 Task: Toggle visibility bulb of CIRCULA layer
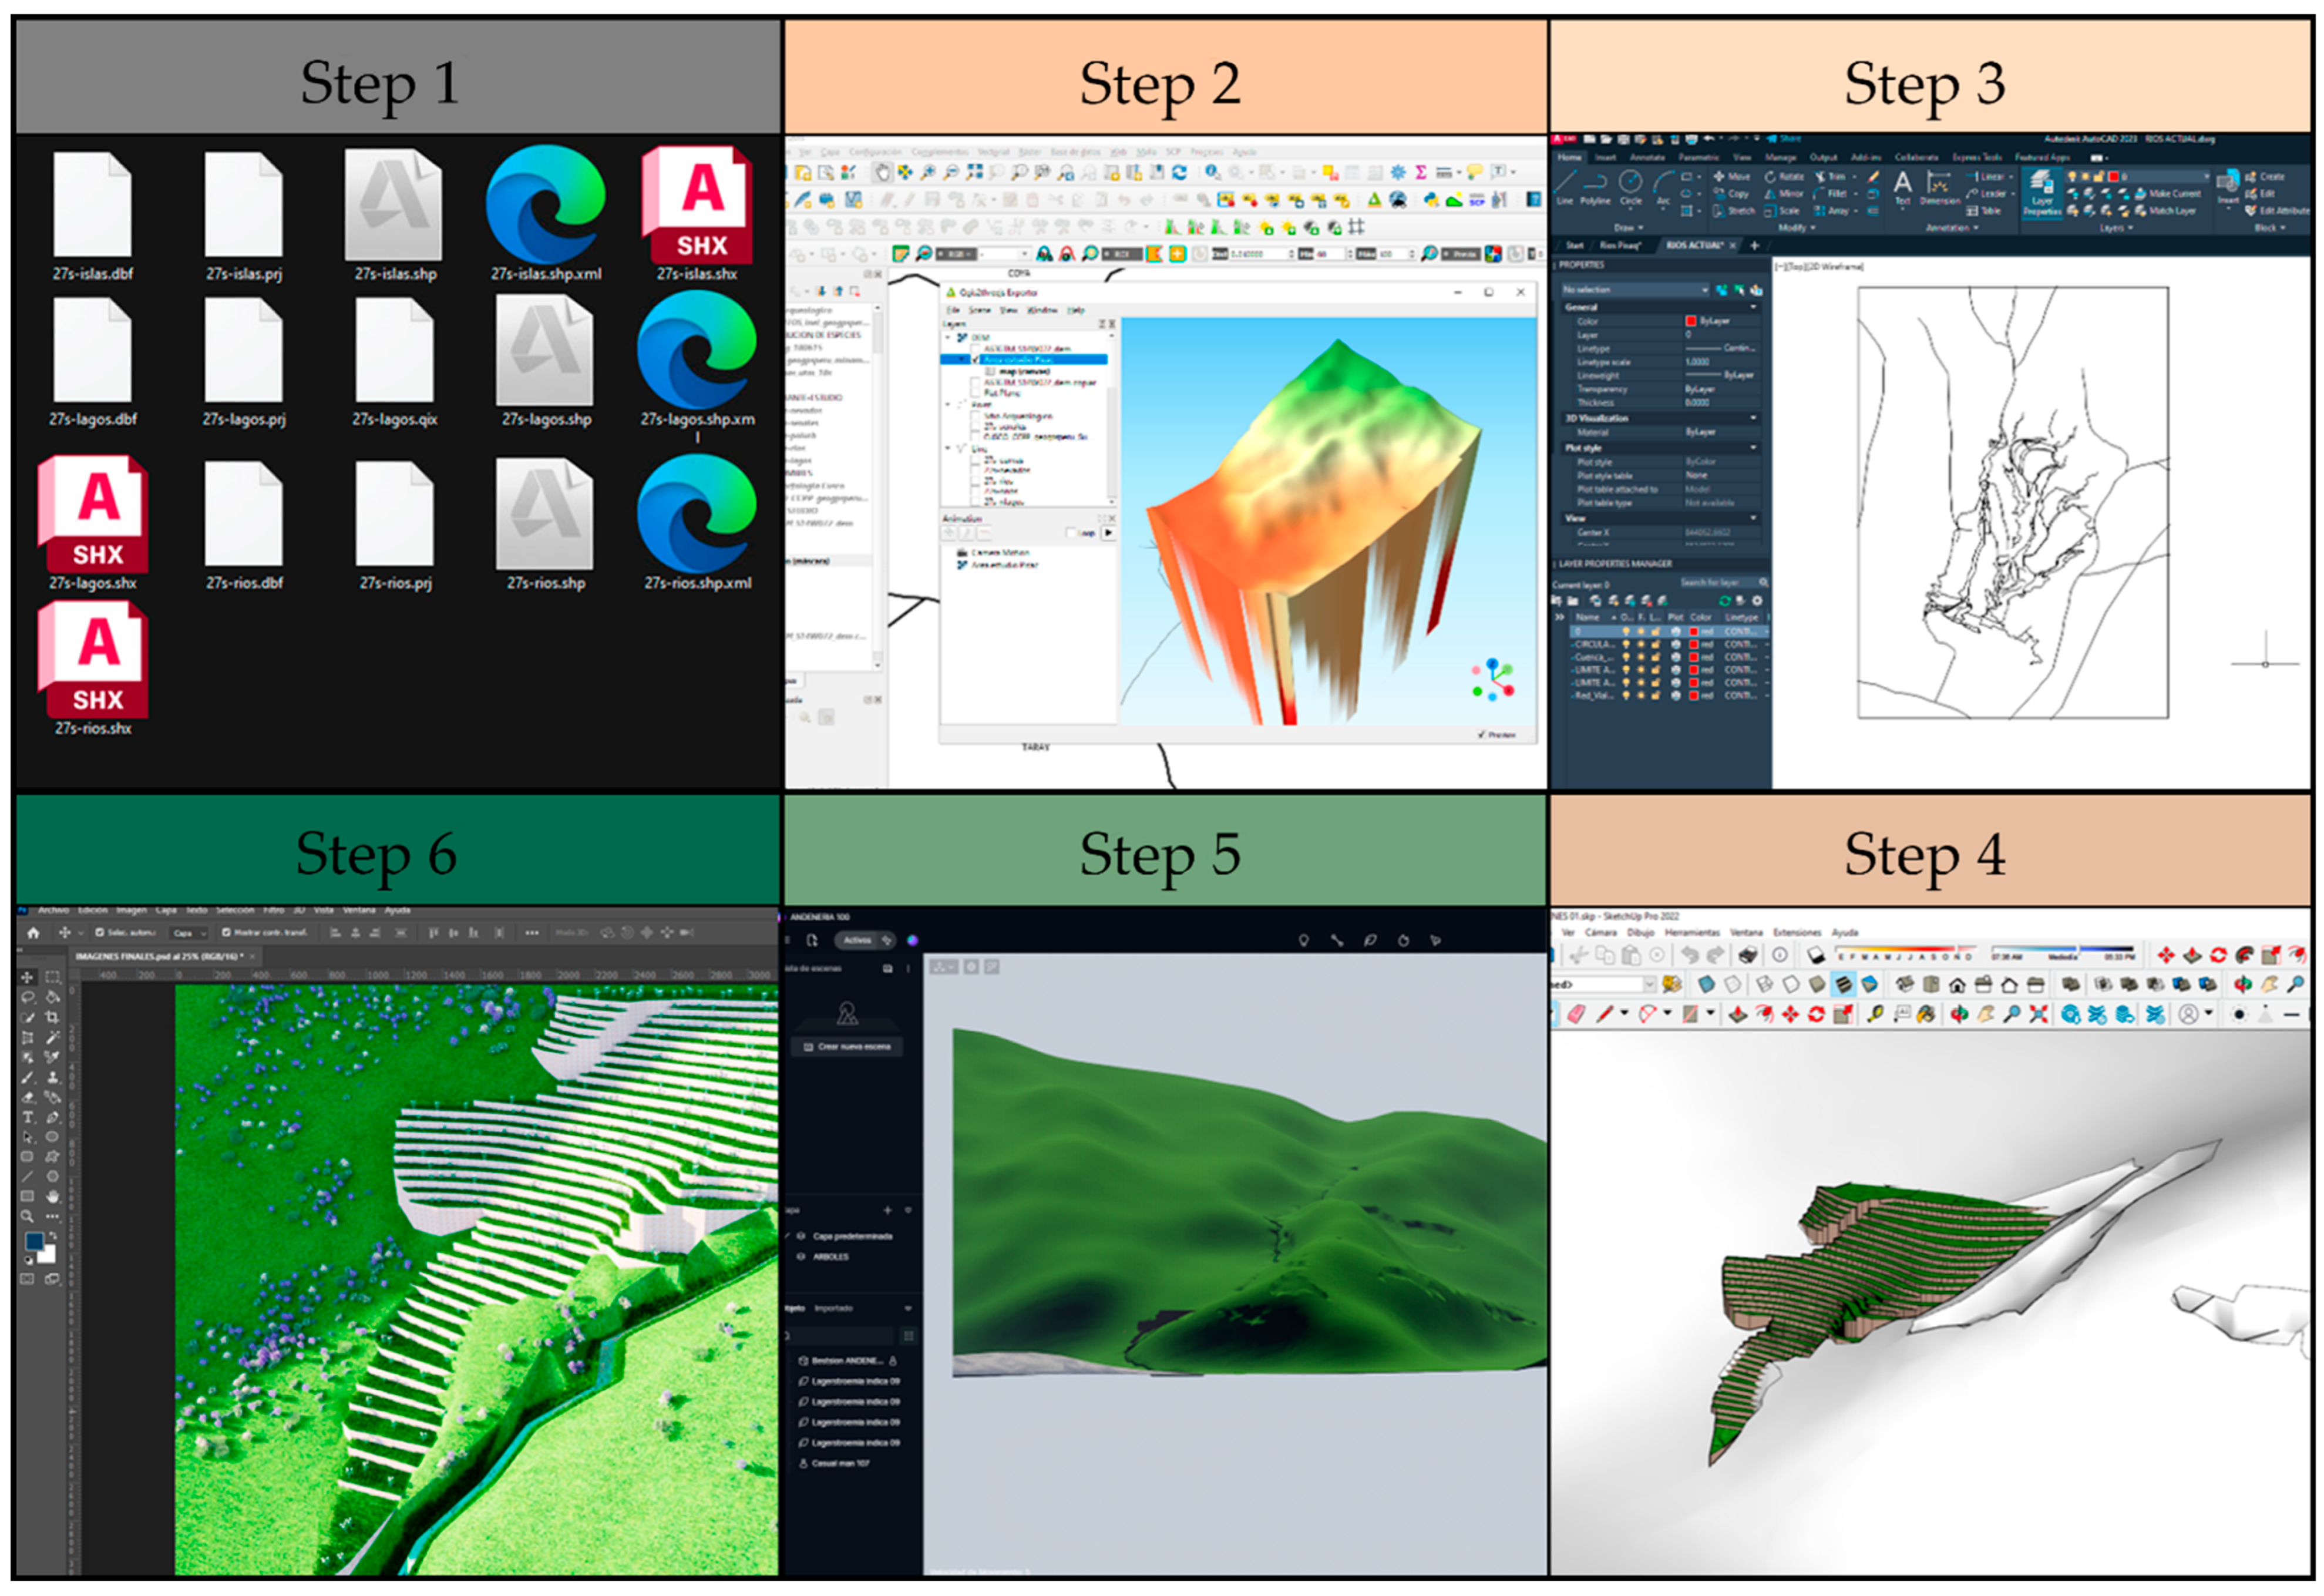point(1625,645)
